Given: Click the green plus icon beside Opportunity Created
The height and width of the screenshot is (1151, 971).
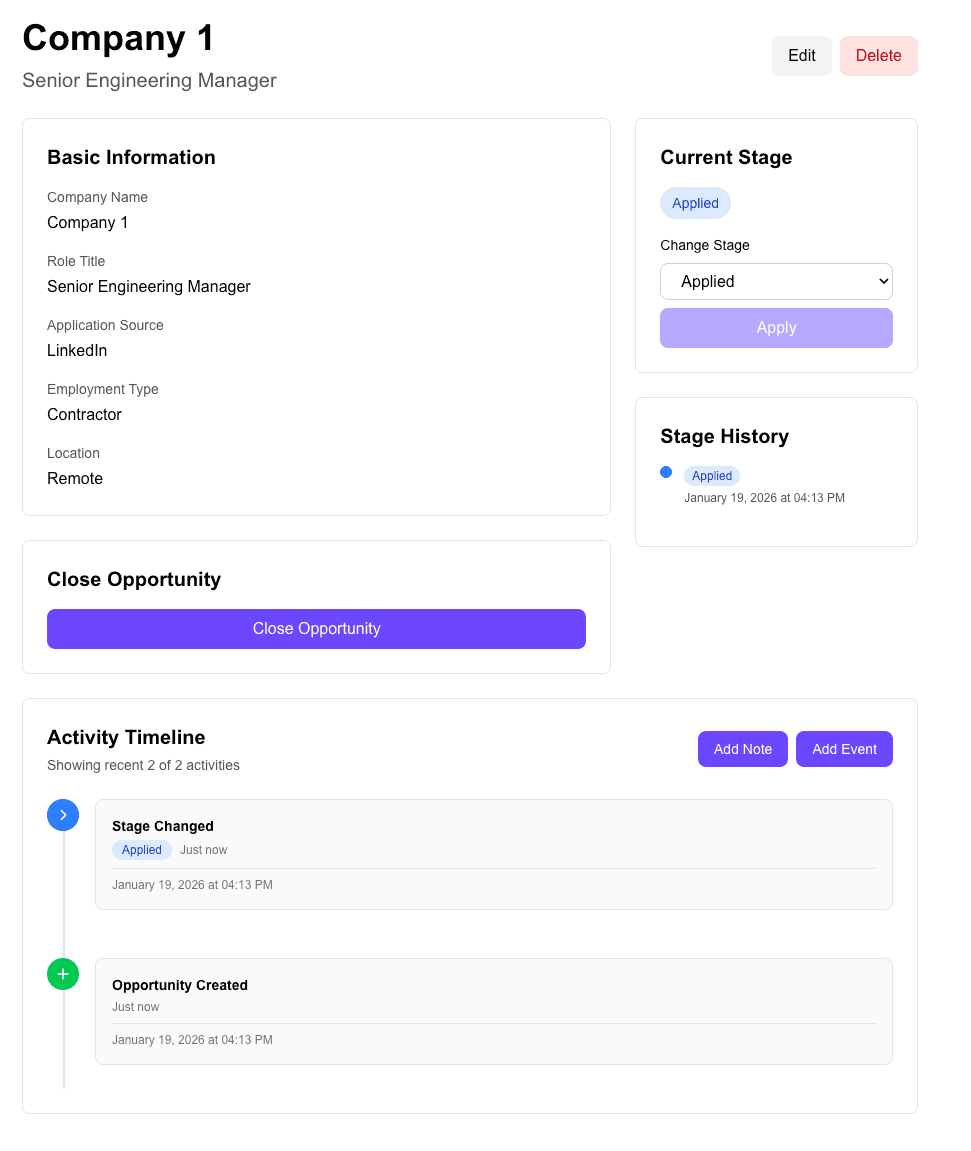Looking at the screenshot, I should [63, 973].
